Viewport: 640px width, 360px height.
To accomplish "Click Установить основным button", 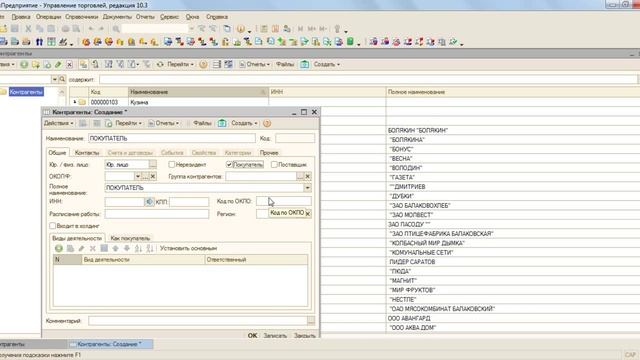I will (x=188, y=248).
